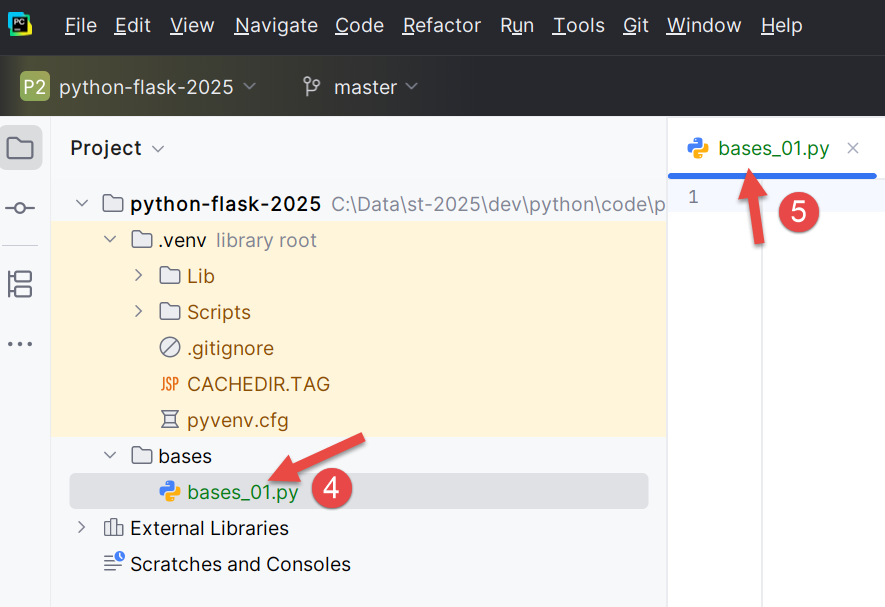Close the bases_01.py editor tab
Screen dimensions: 885x607
pos(852,148)
